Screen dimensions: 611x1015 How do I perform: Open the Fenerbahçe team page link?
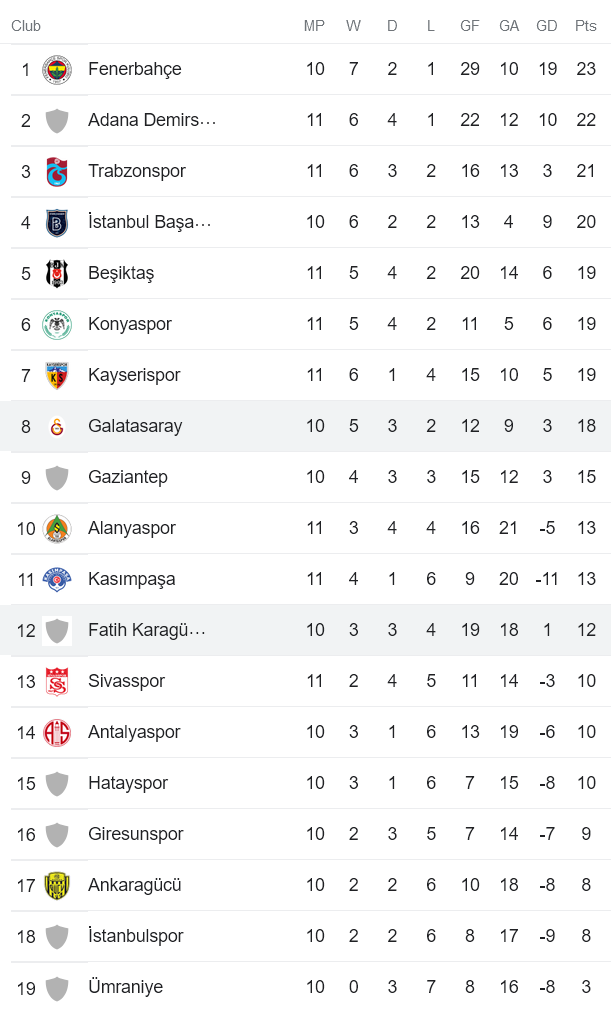coord(138,69)
